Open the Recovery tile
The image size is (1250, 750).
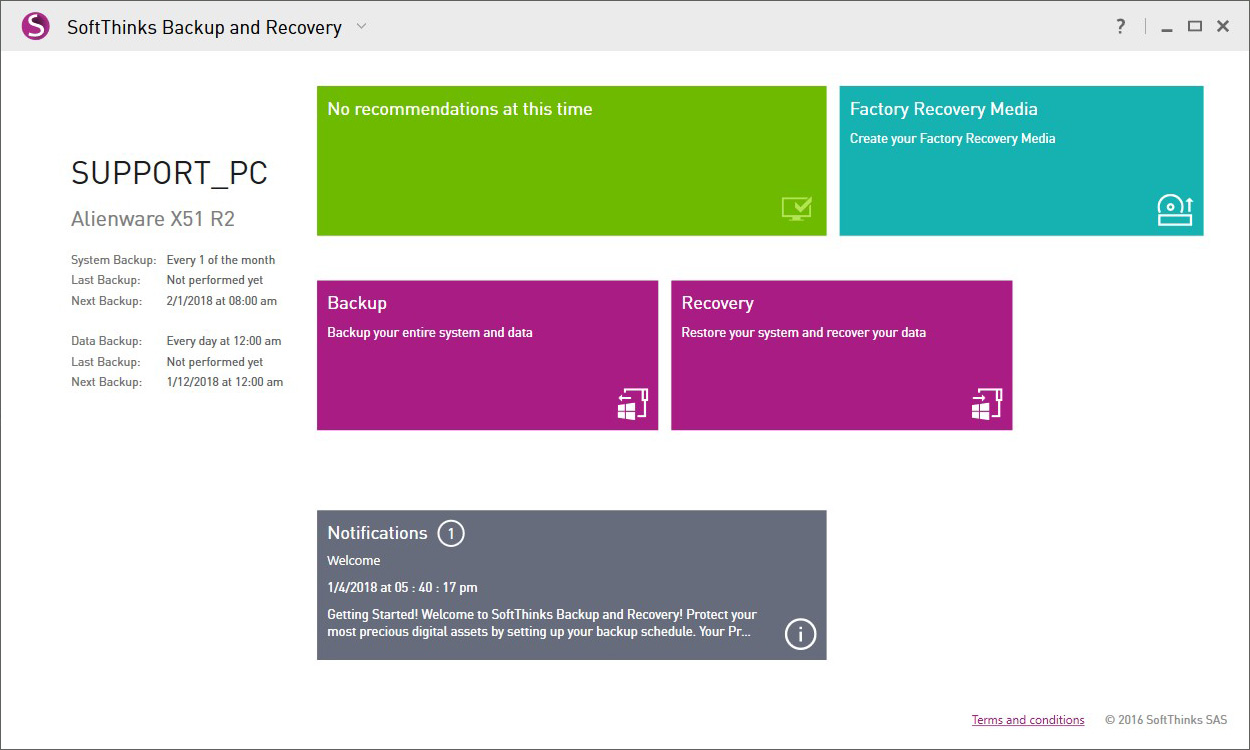pos(841,355)
